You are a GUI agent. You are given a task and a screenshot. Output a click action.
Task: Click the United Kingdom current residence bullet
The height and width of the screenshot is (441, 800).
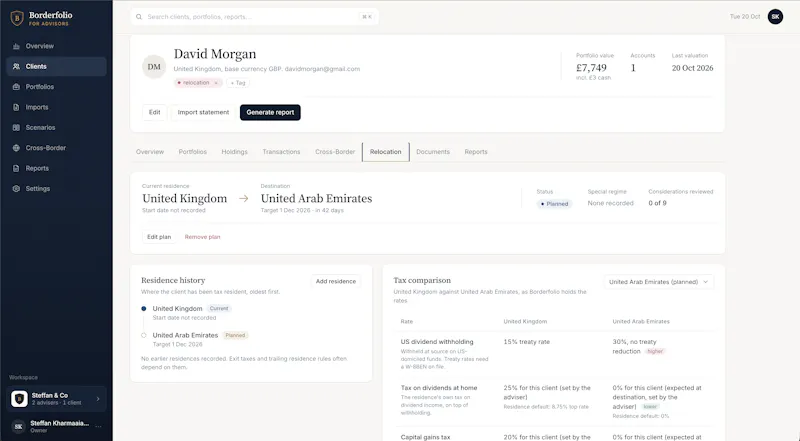point(144,309)
